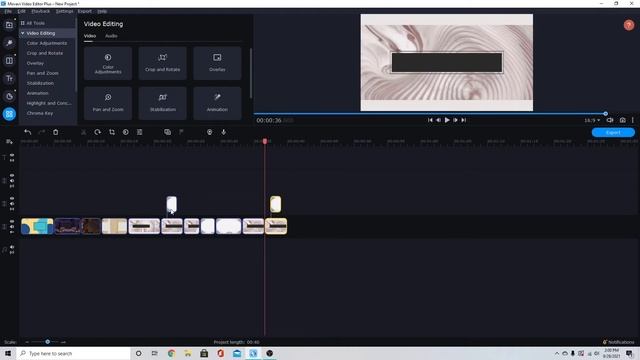
Task: Open Clip Properties icon in toolbar
Action: click(140, 132)
